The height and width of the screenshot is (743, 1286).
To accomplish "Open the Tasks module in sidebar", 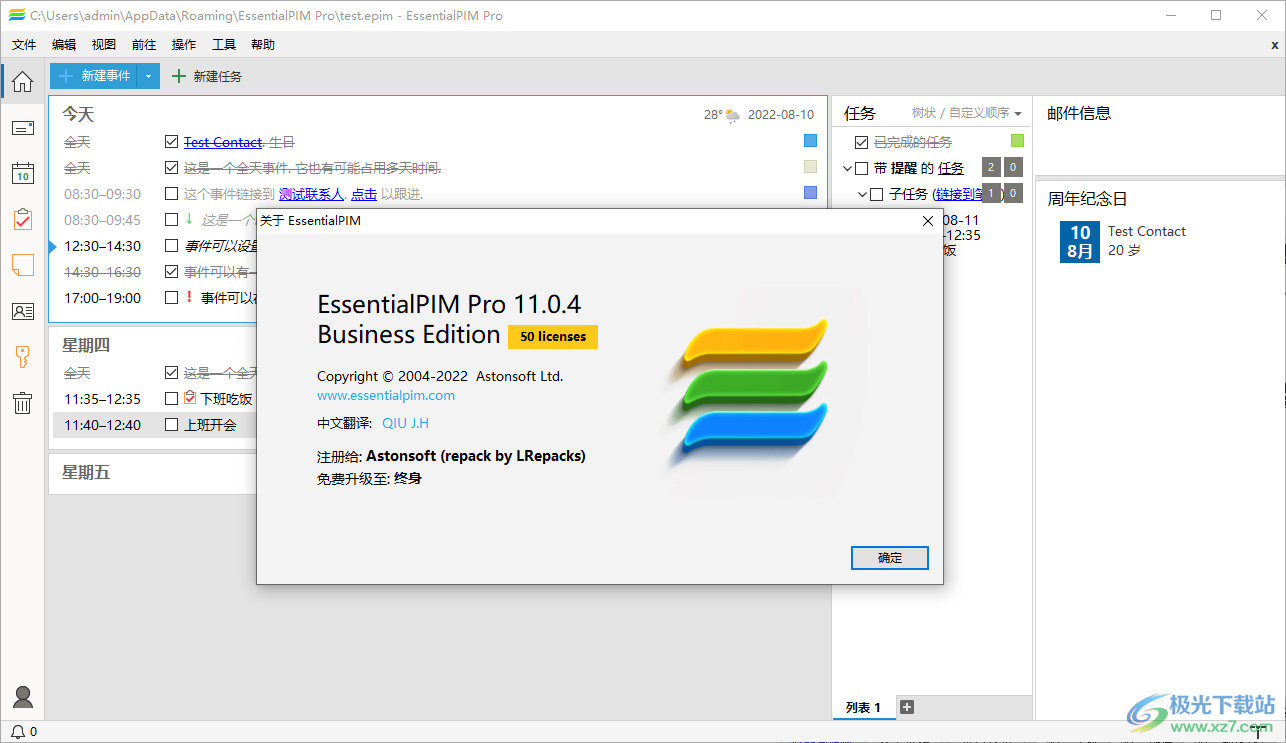I will [22, 219].
